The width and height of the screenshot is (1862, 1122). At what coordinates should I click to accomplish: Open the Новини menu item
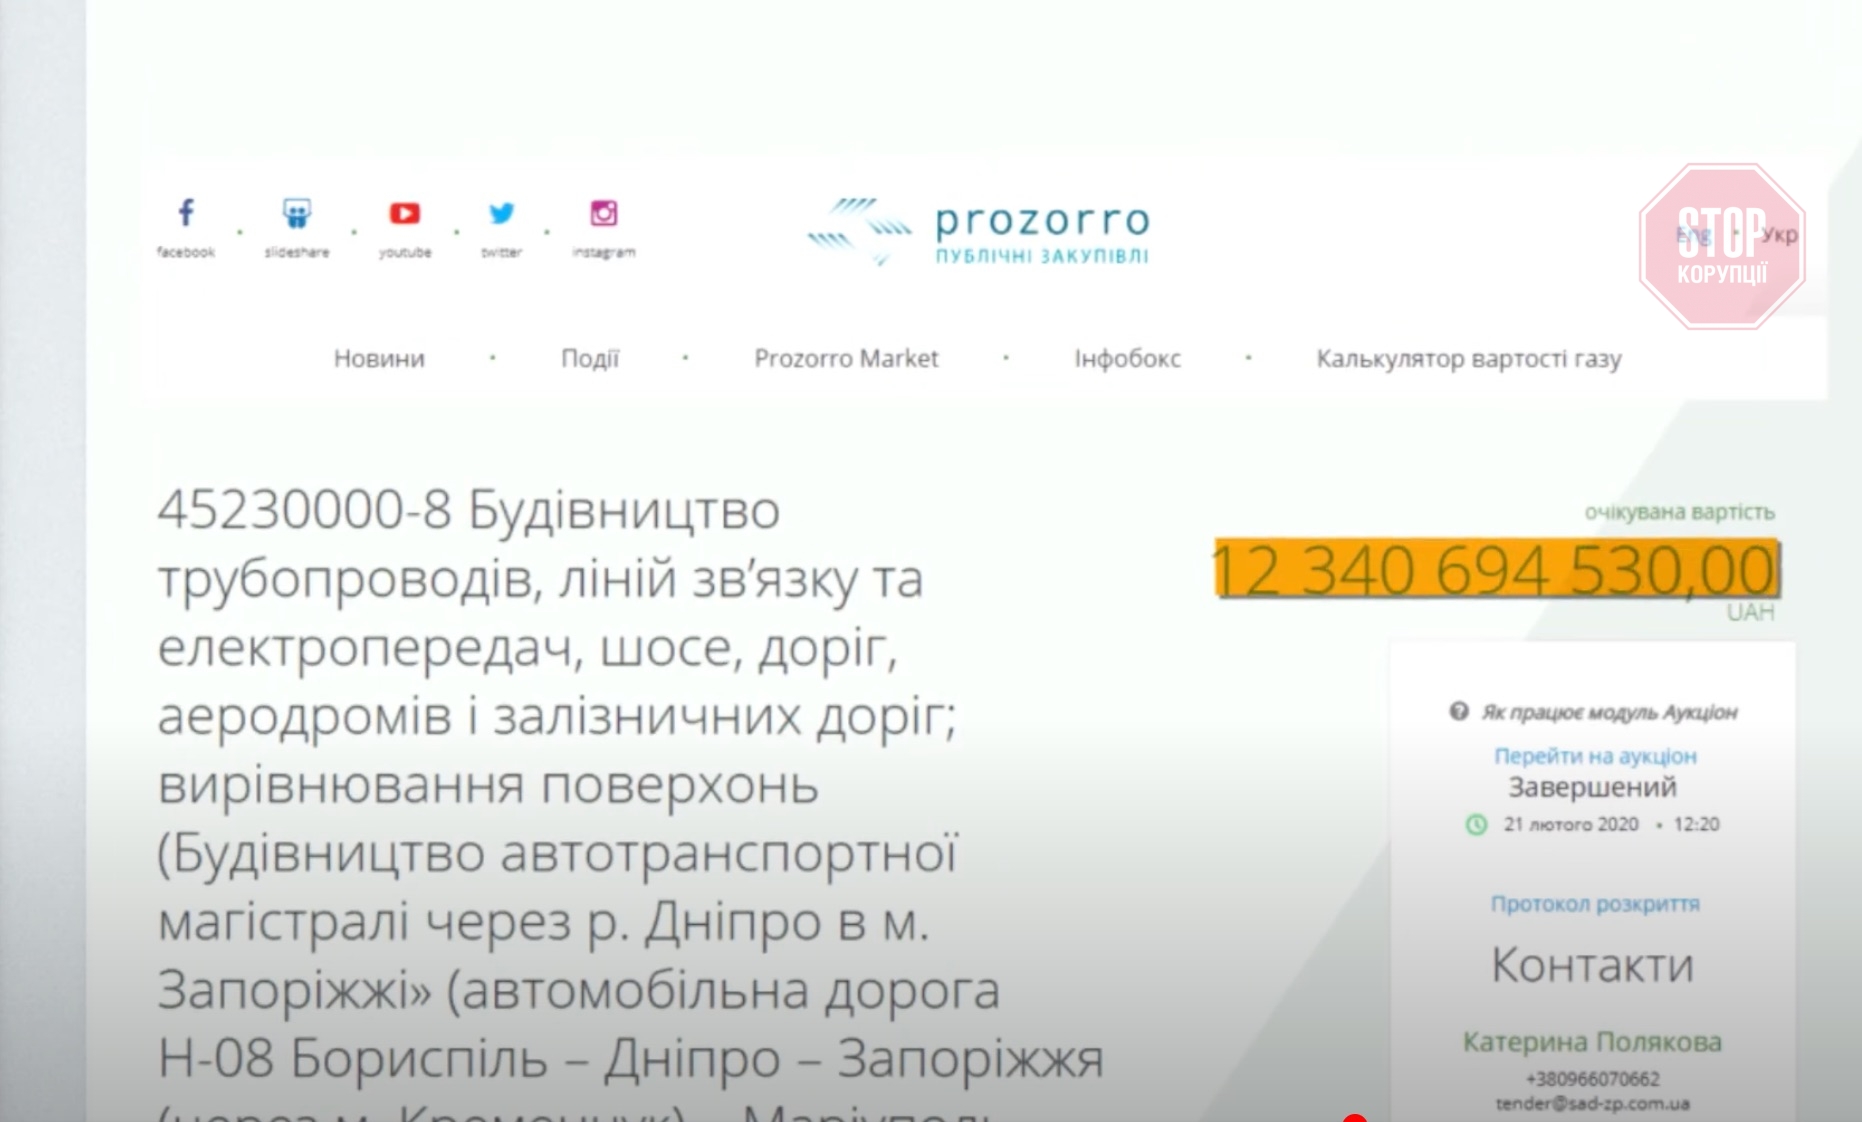click(x=379, y=358)
